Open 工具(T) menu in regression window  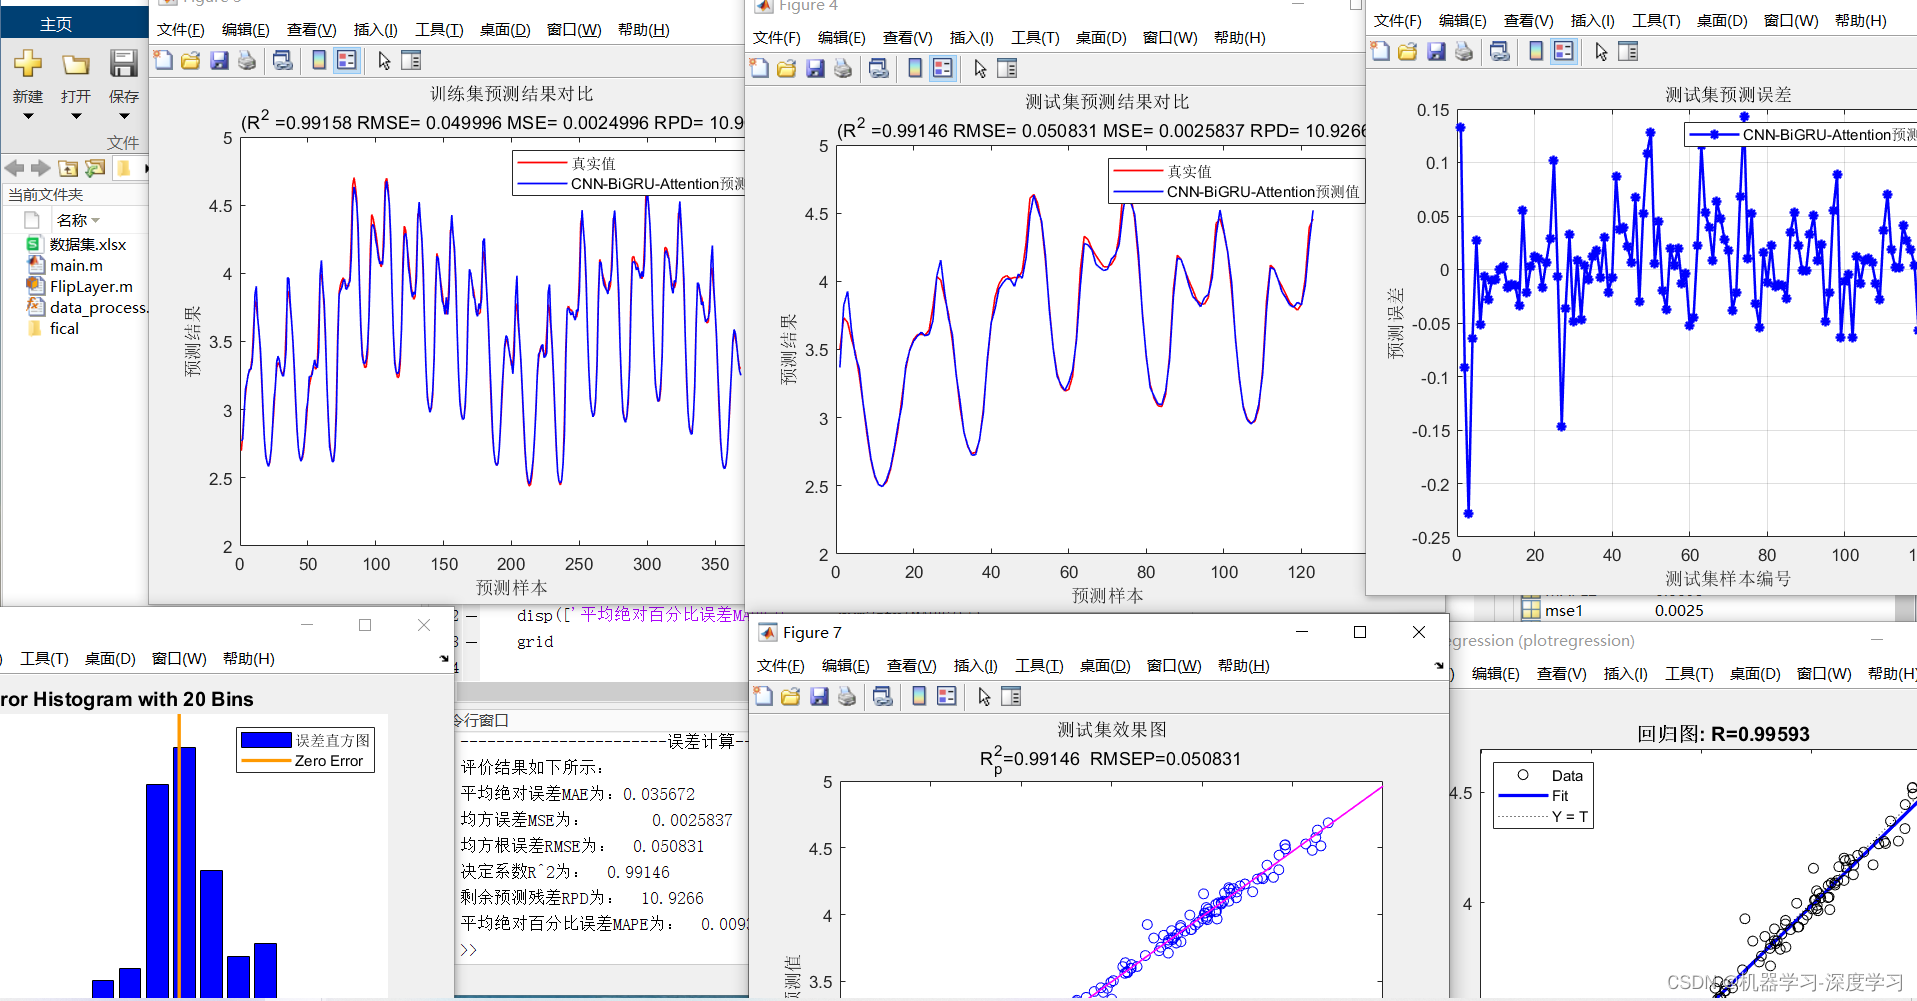(x=1689, y=674)
